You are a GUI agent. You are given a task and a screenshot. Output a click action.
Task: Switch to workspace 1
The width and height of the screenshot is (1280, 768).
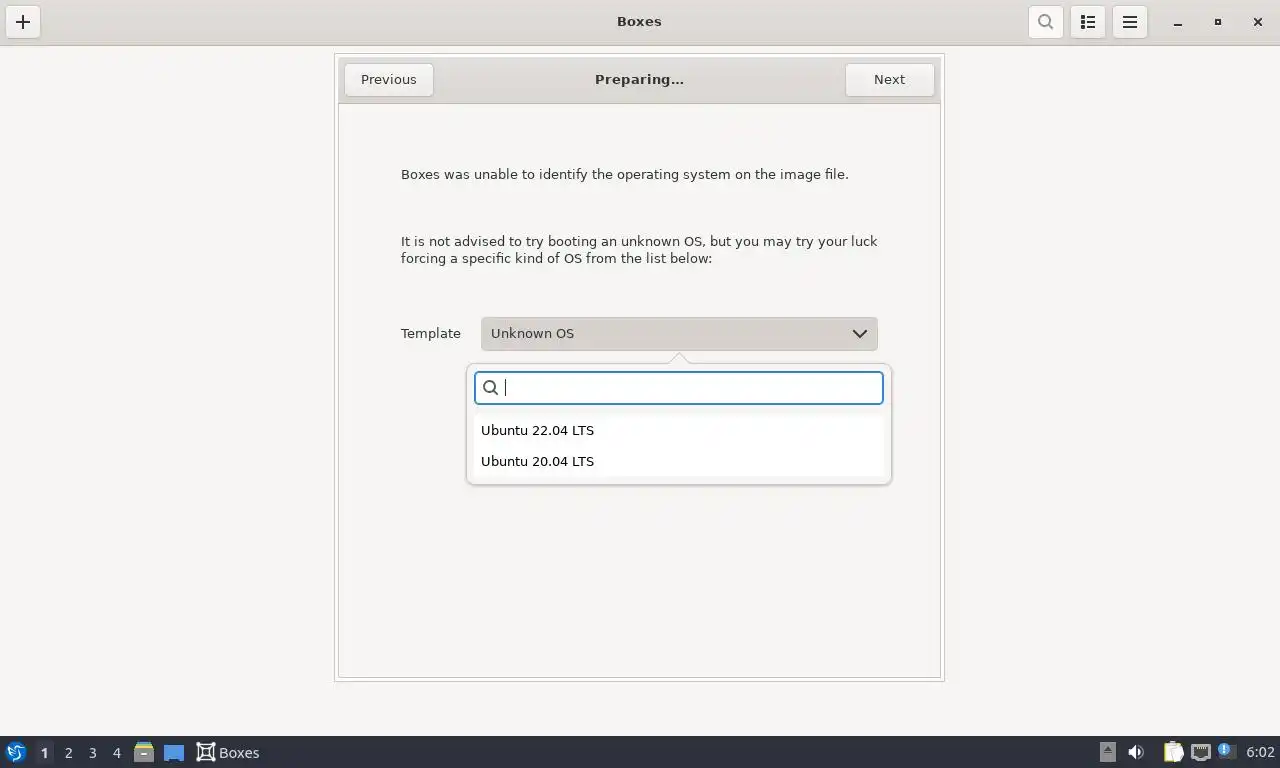[x=44, y=753]
